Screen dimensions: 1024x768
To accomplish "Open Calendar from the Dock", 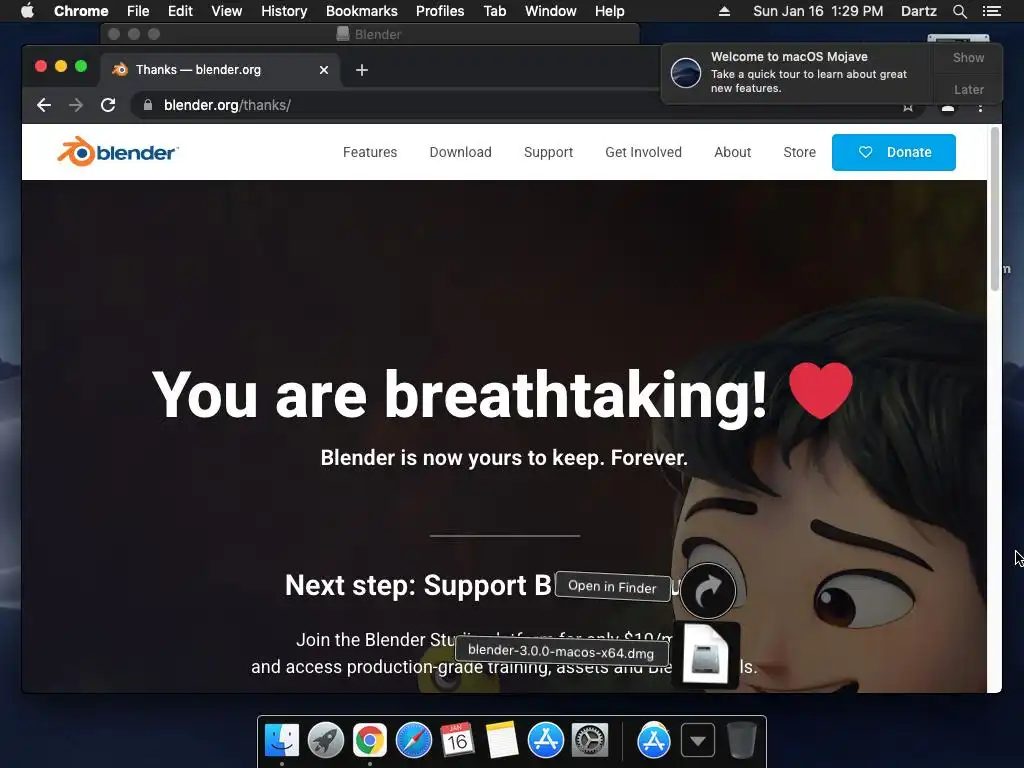I will click(457, 741).
